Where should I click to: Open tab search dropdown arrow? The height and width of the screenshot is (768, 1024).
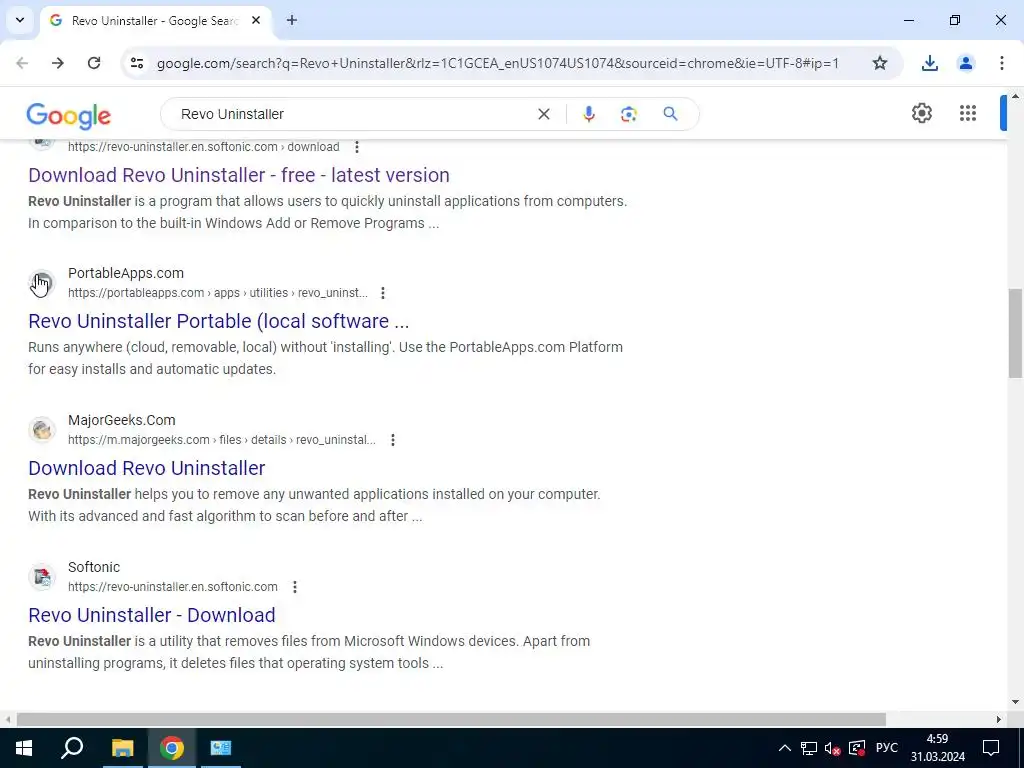pos(20,20)
